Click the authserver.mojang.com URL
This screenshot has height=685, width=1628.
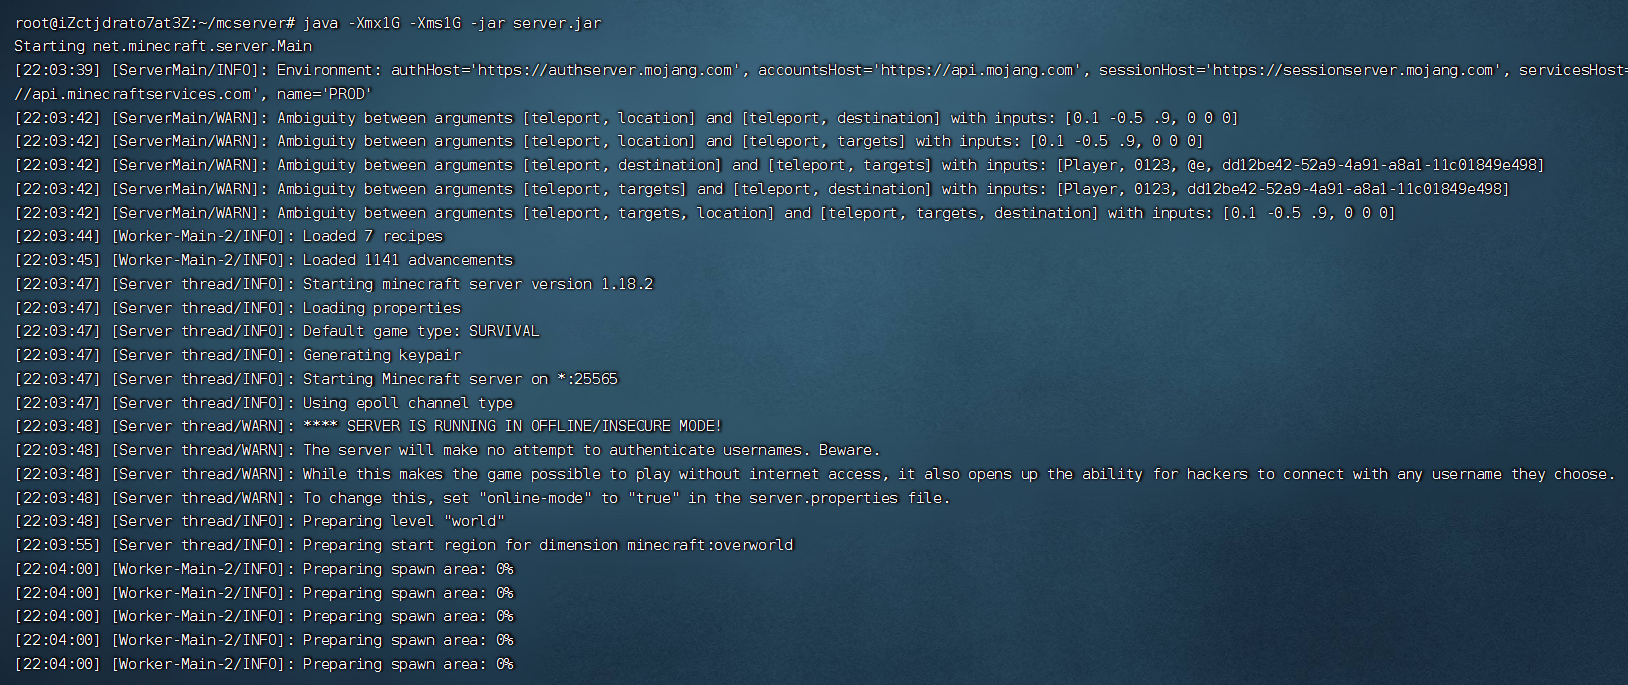pos(605,70)
